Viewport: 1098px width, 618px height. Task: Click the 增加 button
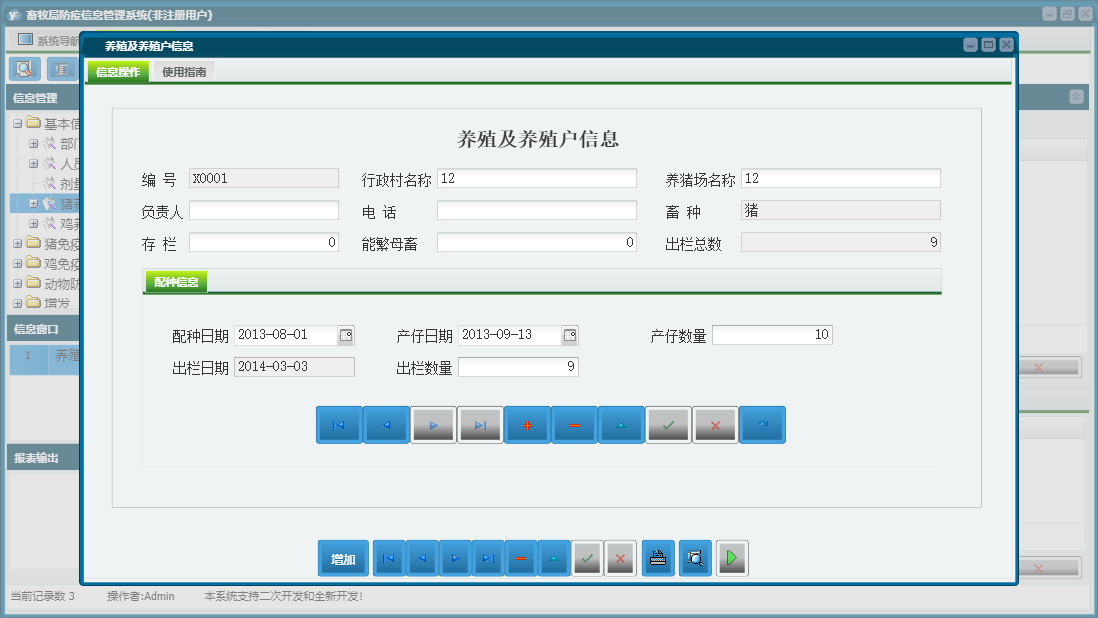343,559
